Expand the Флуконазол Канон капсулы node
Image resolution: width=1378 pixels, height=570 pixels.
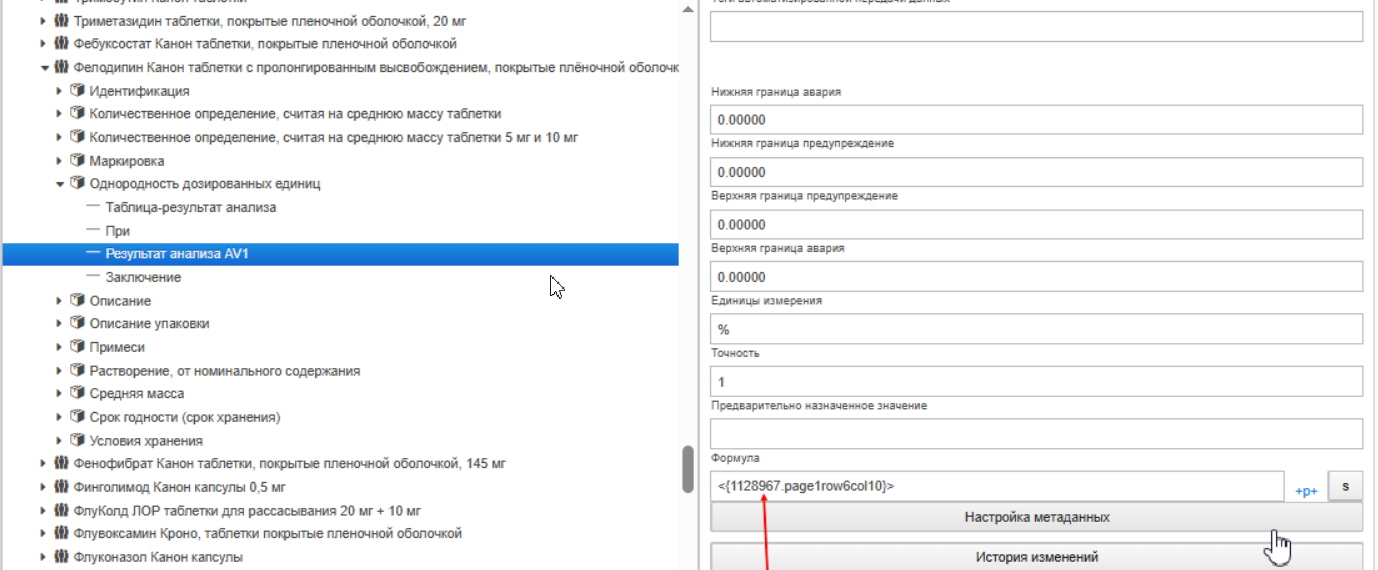point(44,557)
